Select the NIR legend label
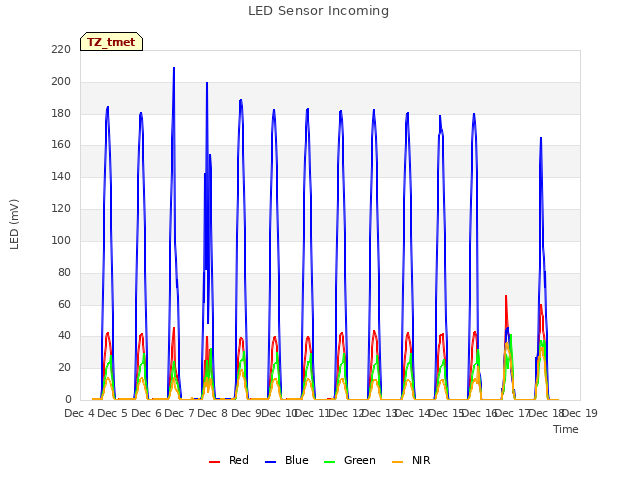The image size is (640, 480). pyautogui.click(x=421, y=460)
